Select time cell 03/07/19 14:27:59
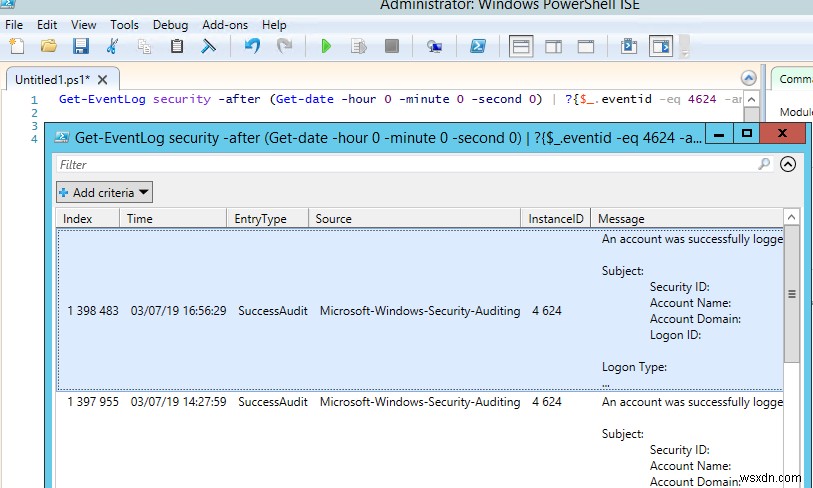This screenshot has width=813, height=488. pyautogui.click(x=178, y=402)
